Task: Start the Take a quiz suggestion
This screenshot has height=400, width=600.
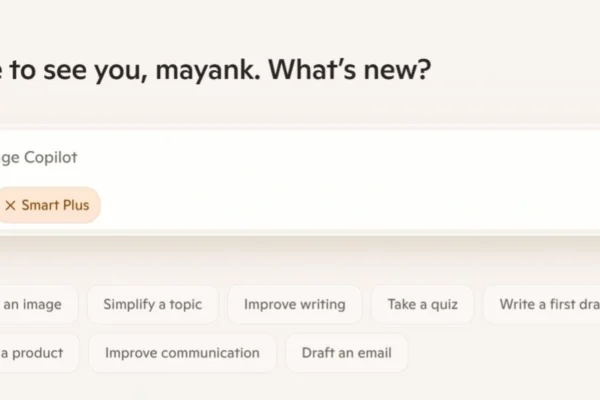Action: pos(421,304)
